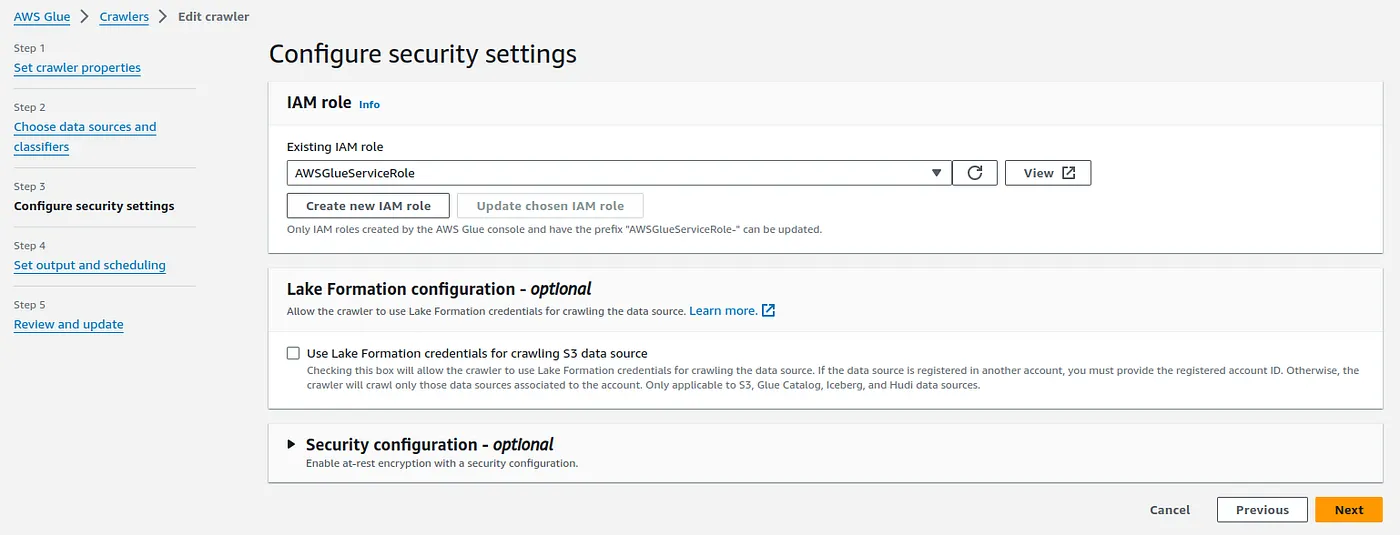
Task: Click the refresh IAM roles icon button
Action: [x=975, y=173]
